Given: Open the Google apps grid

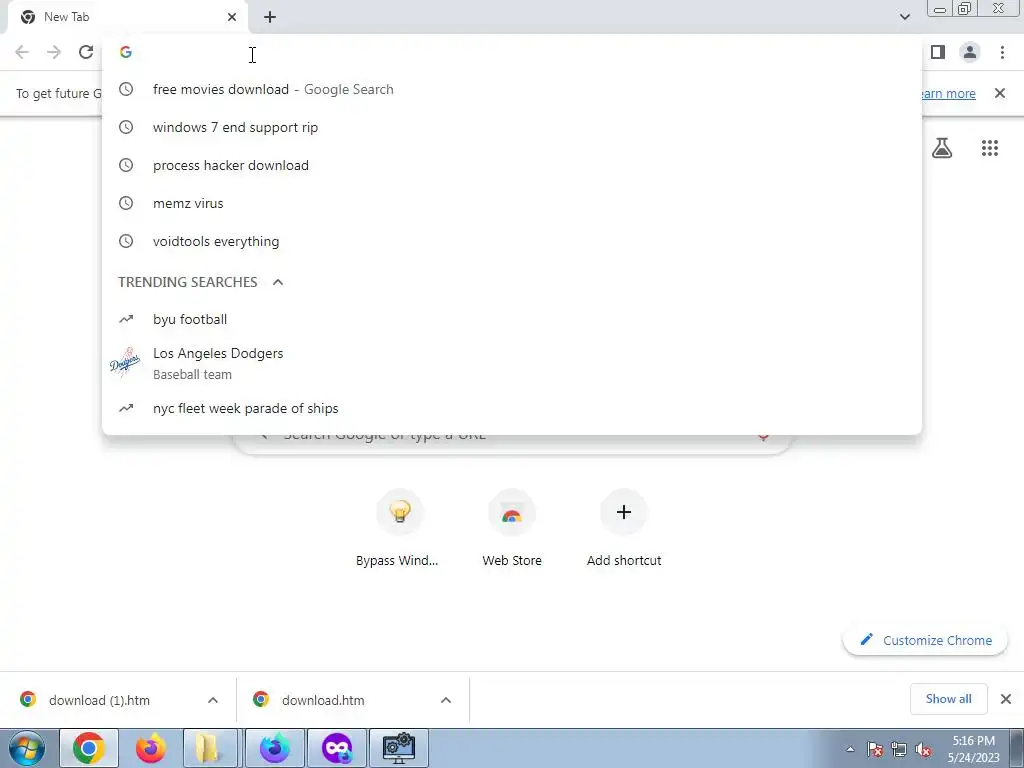Looking at the screenshot, I should (x=990, y=148).
